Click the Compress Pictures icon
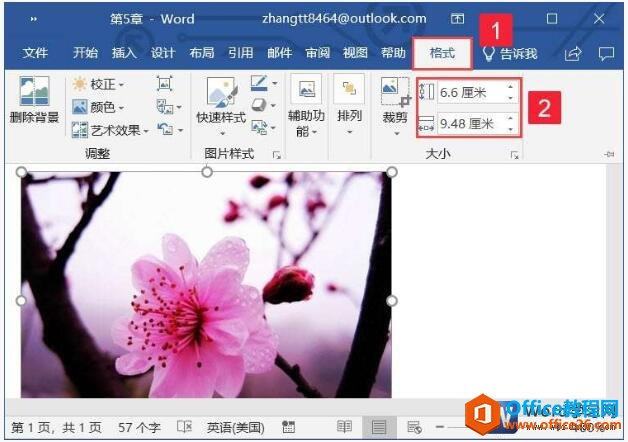 click(165, 83)
